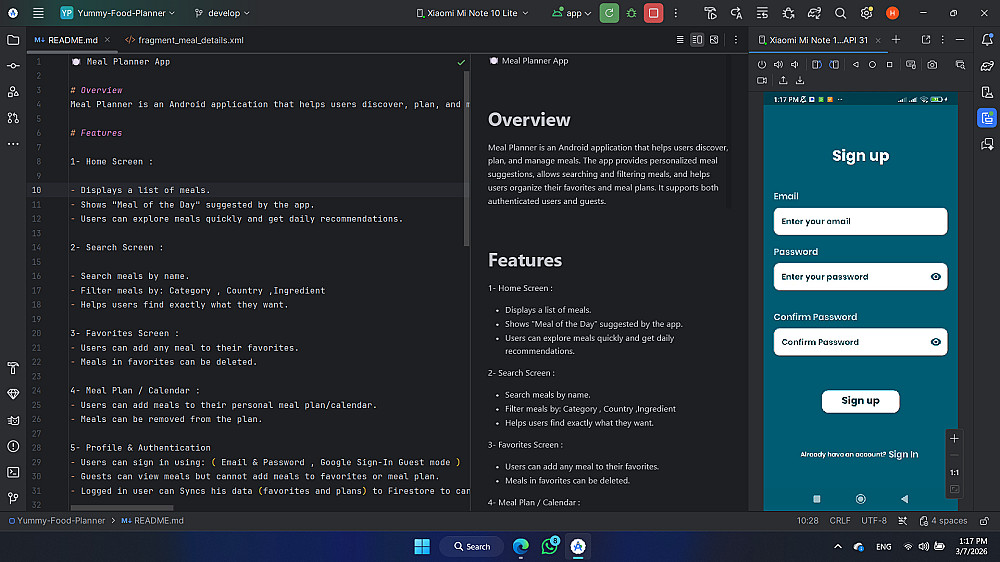Tap the Sign up button on emulator
The width and height of the screenshot is (1000, 562).
point(860,401)
